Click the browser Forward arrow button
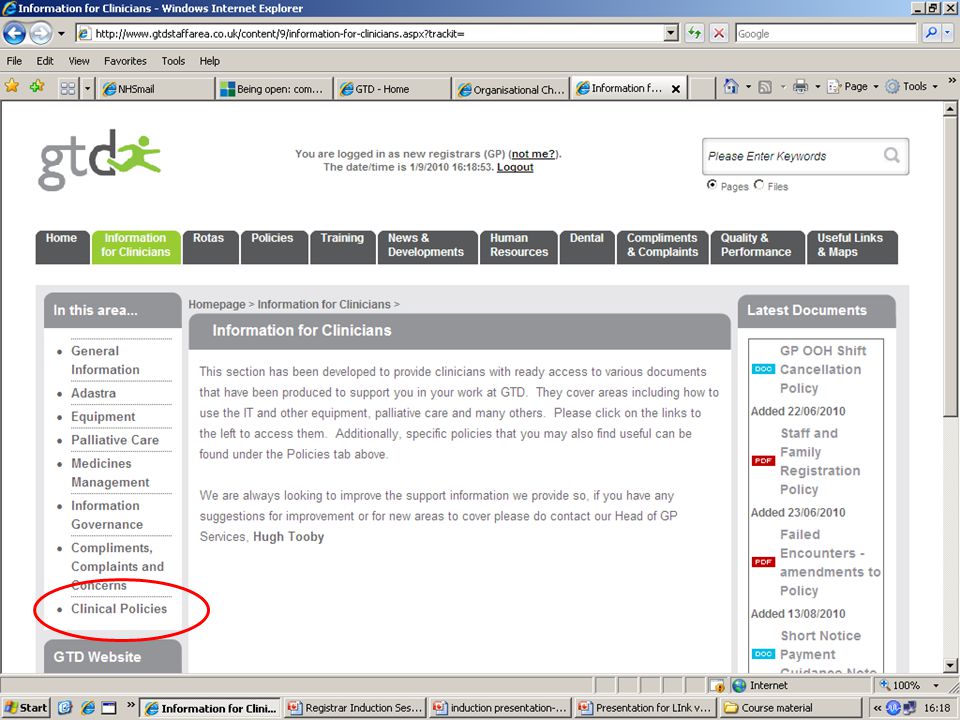 point(41,33)
